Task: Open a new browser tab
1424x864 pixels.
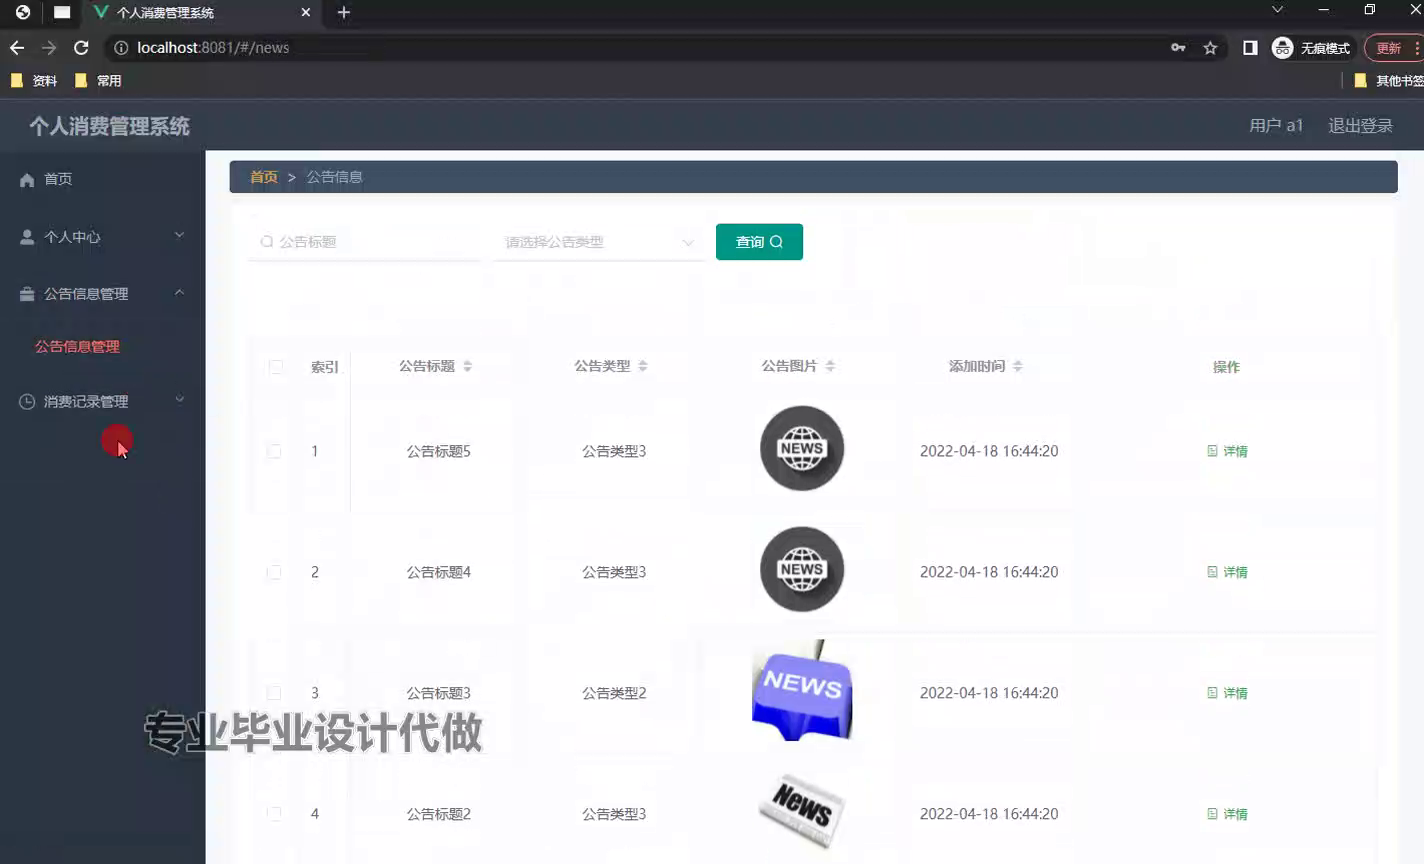Action: (344, 13)
